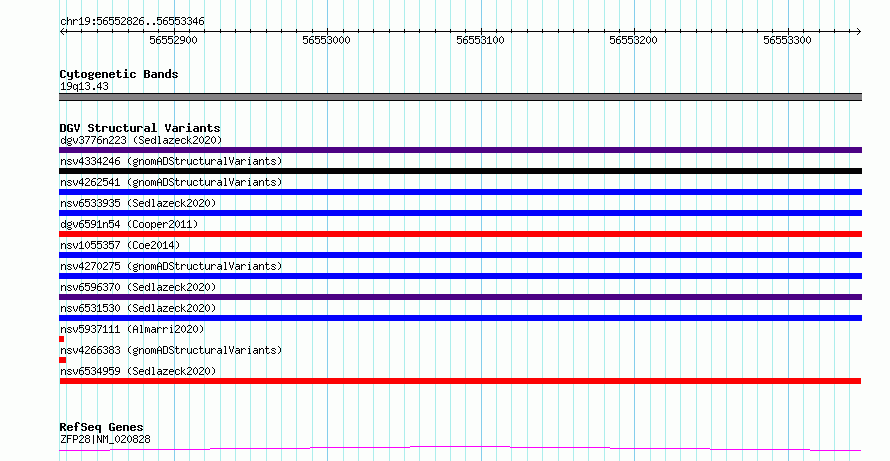Click the nsv6534959 (Sedlazeck2020) label
Screen dimensions: 890x461
tap(138, 371)
